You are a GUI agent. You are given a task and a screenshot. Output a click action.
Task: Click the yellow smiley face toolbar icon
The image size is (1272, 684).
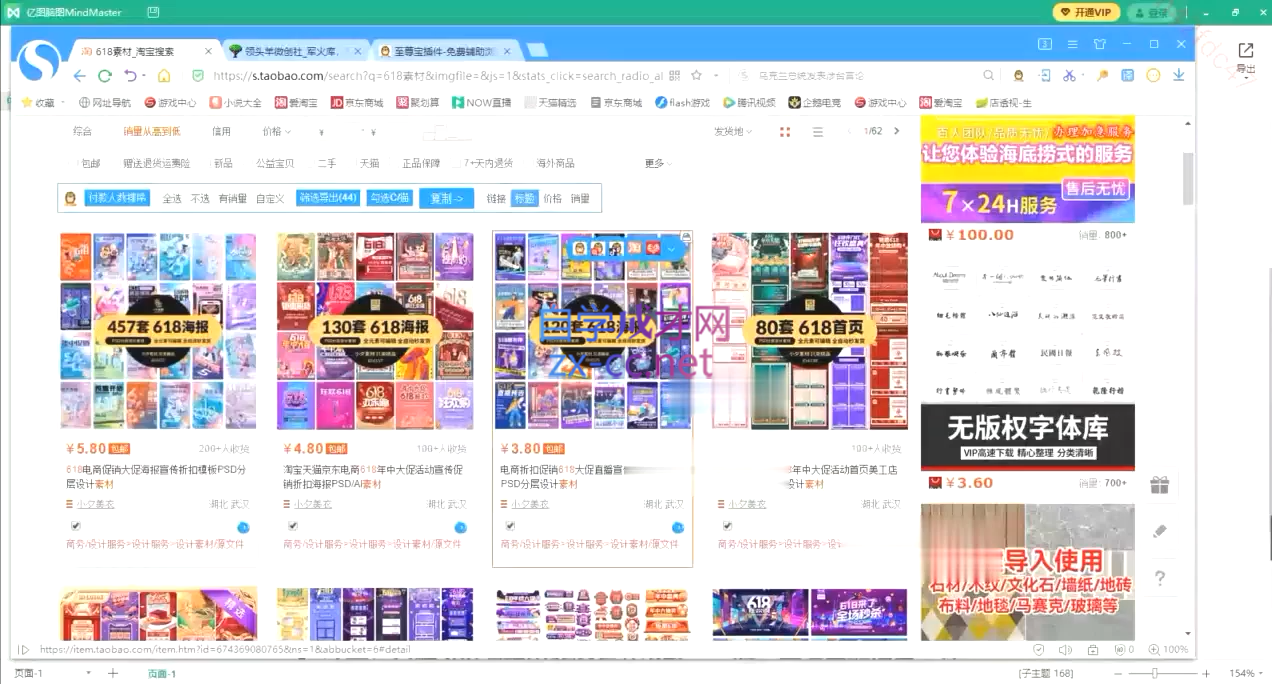click(1153, 76)
